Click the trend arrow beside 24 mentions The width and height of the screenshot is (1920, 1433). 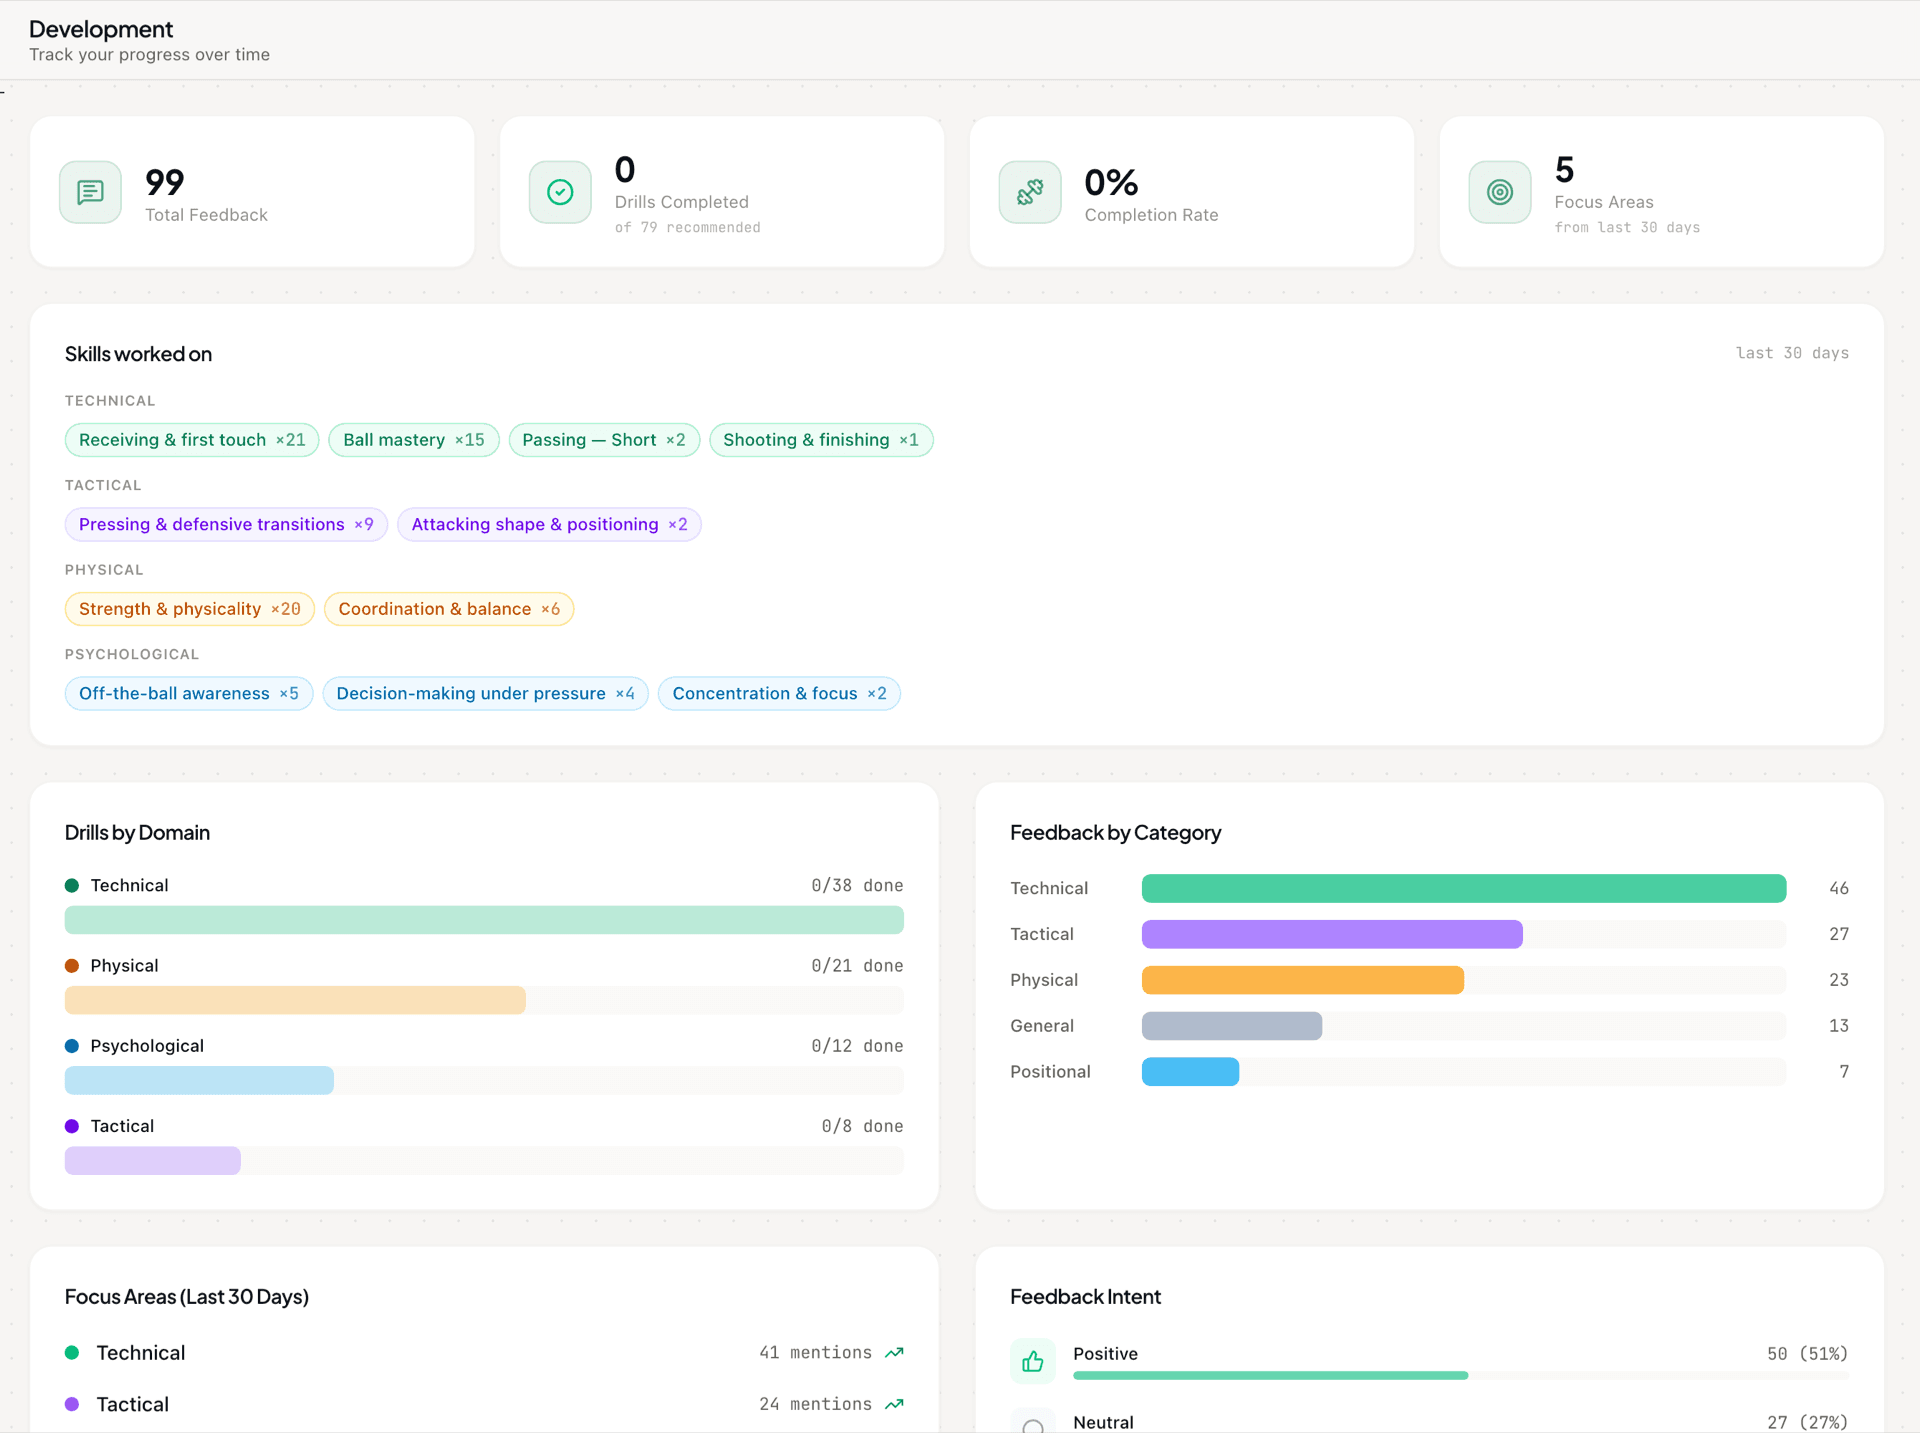click(895, 1404)
